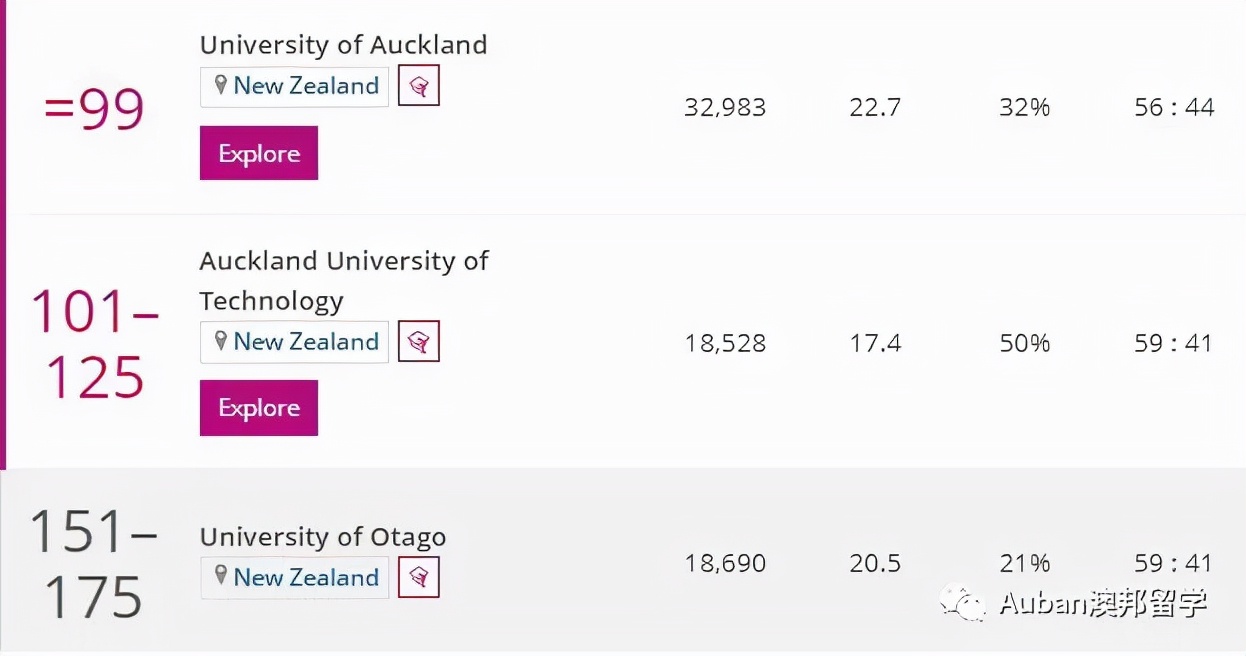Click graduation cap icon for University of Auckland

point(419,86)
